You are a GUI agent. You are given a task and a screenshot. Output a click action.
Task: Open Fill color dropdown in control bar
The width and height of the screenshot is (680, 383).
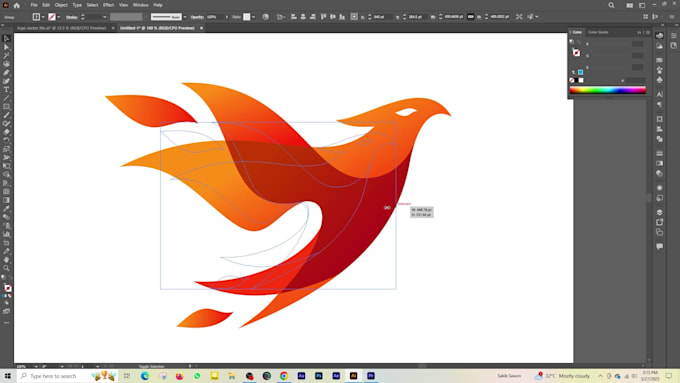click(43, 17)
